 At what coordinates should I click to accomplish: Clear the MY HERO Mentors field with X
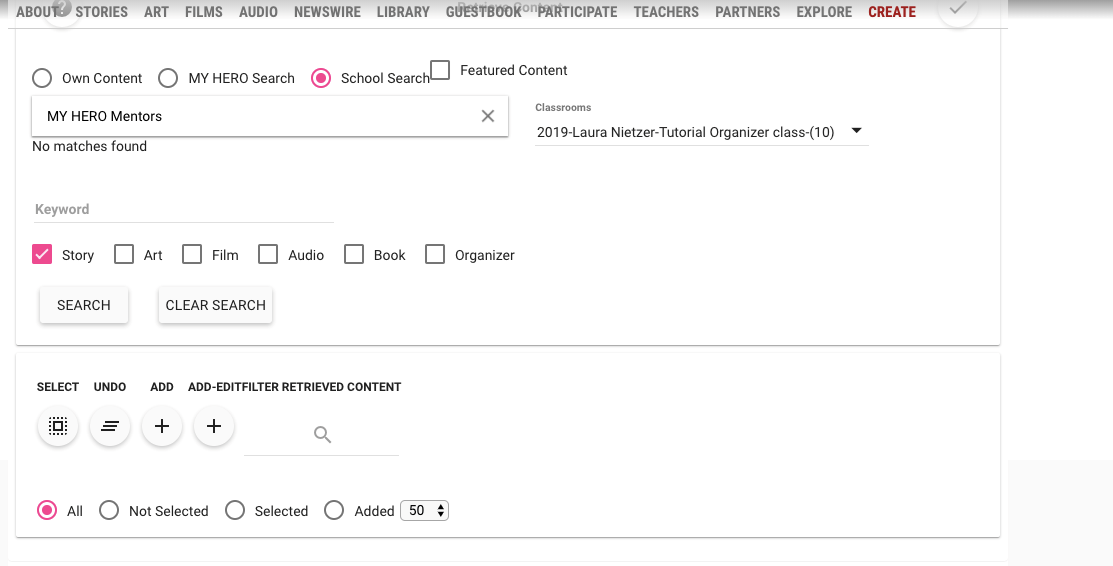click(488, 116)
